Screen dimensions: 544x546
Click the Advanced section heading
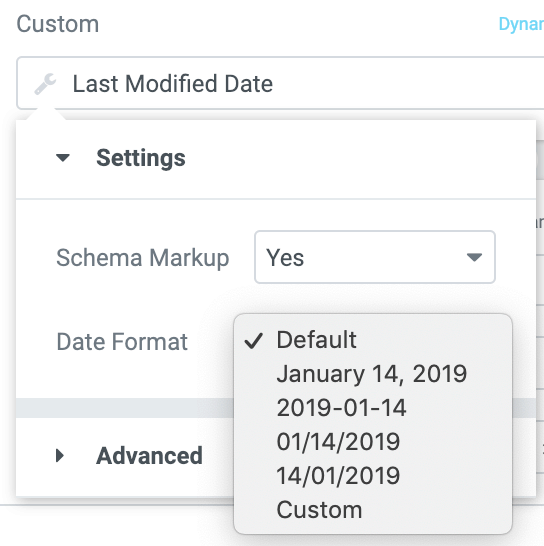[149, 455]
